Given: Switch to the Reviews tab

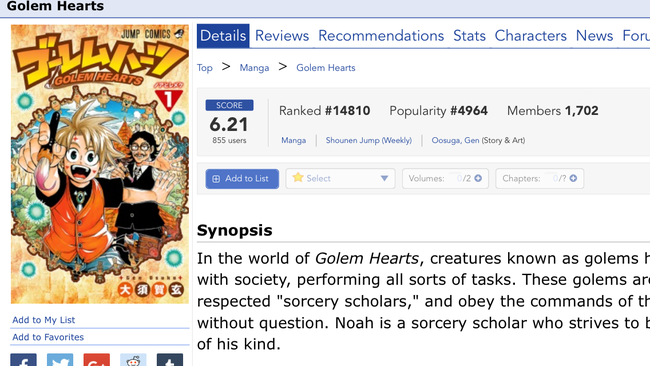Looking at the screenshot, I should click(282, 36).
